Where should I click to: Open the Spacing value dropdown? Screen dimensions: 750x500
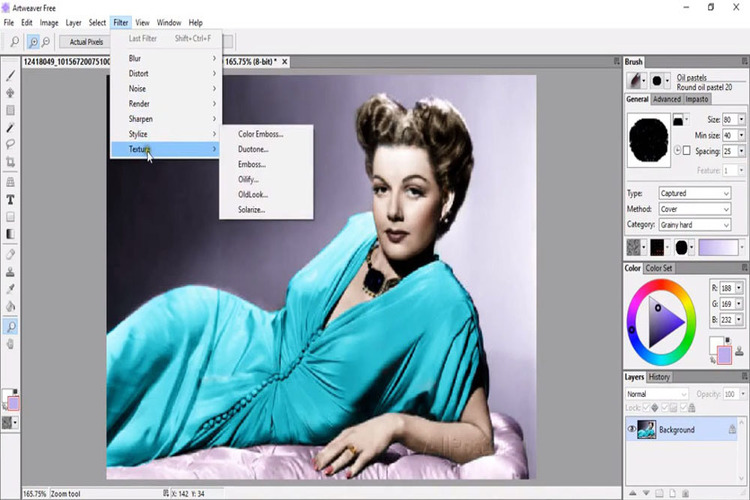click(741, 151)
